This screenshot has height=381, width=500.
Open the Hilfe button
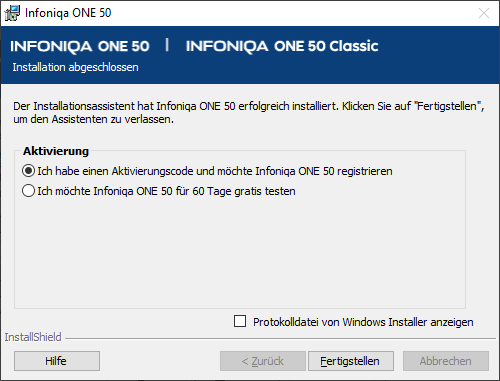[x=57, y=361]
